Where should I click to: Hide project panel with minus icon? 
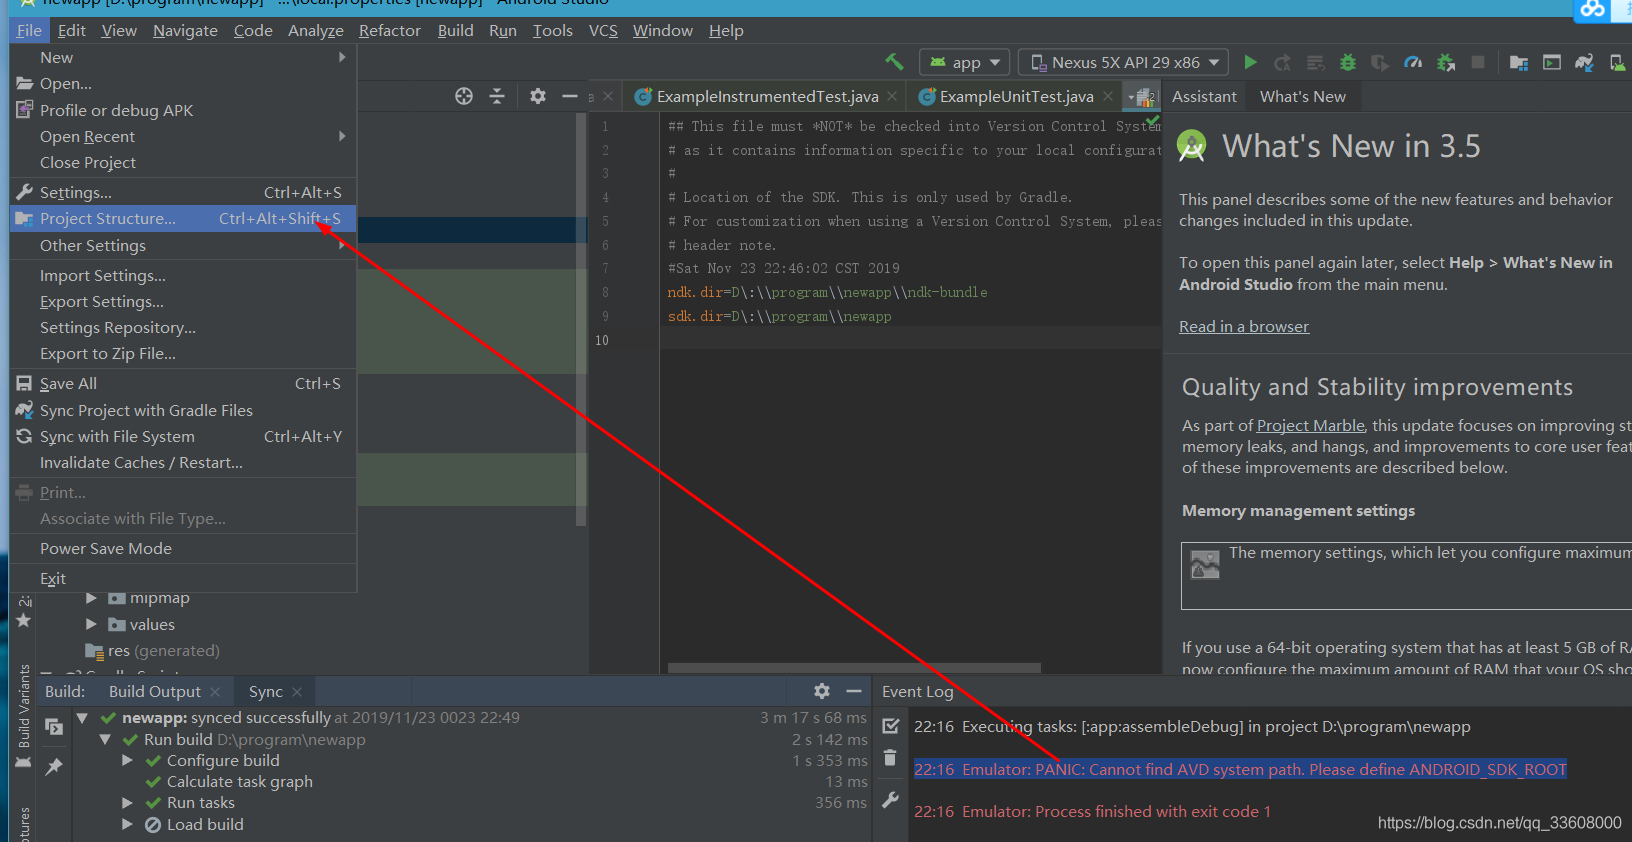pos(570,96)
